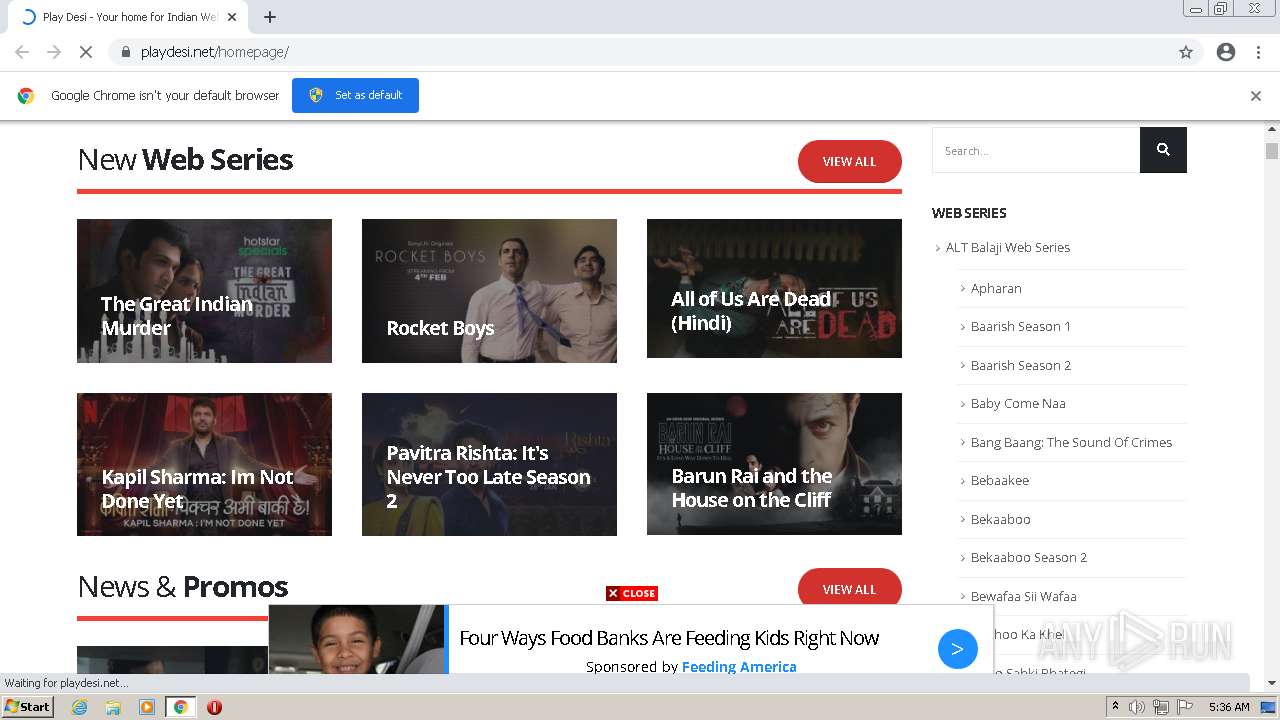The height and width of the screenshot is (720, 1280).
Task: Expand ALT Balaji Web Series category
Action: click(x=1008, y=247)
